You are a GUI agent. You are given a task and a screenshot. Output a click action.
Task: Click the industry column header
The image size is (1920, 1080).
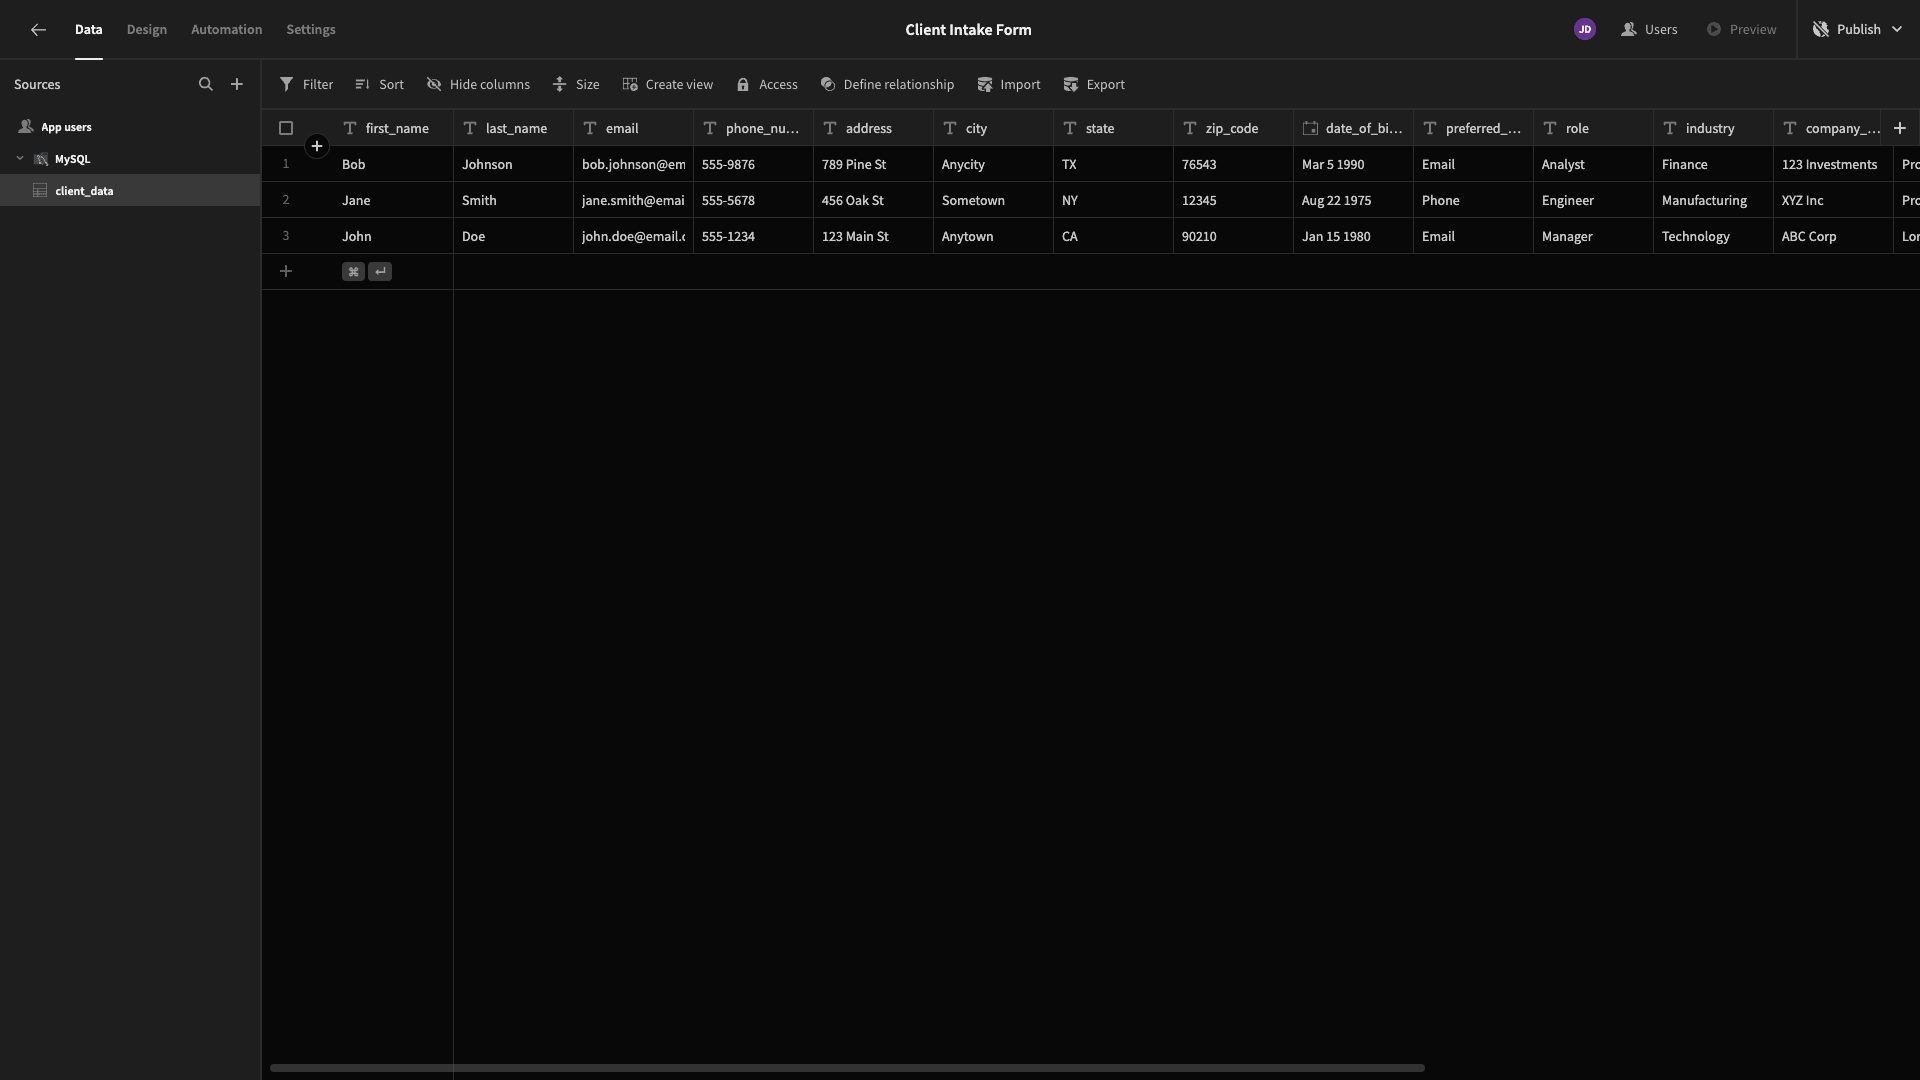pyautogui.click(x=1713, y=128)
